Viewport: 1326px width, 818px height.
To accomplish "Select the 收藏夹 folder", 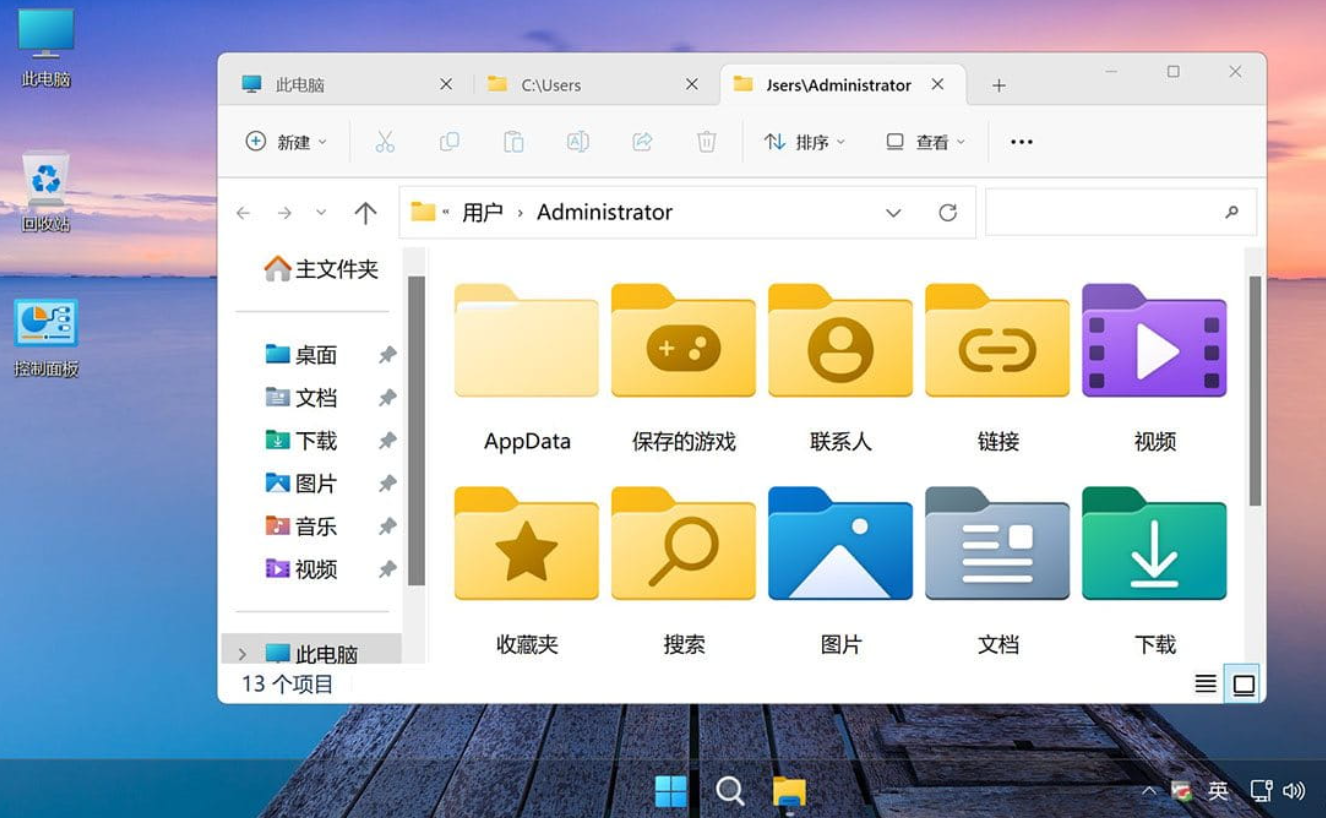I will pyautogui.click(x=527, y=571).
